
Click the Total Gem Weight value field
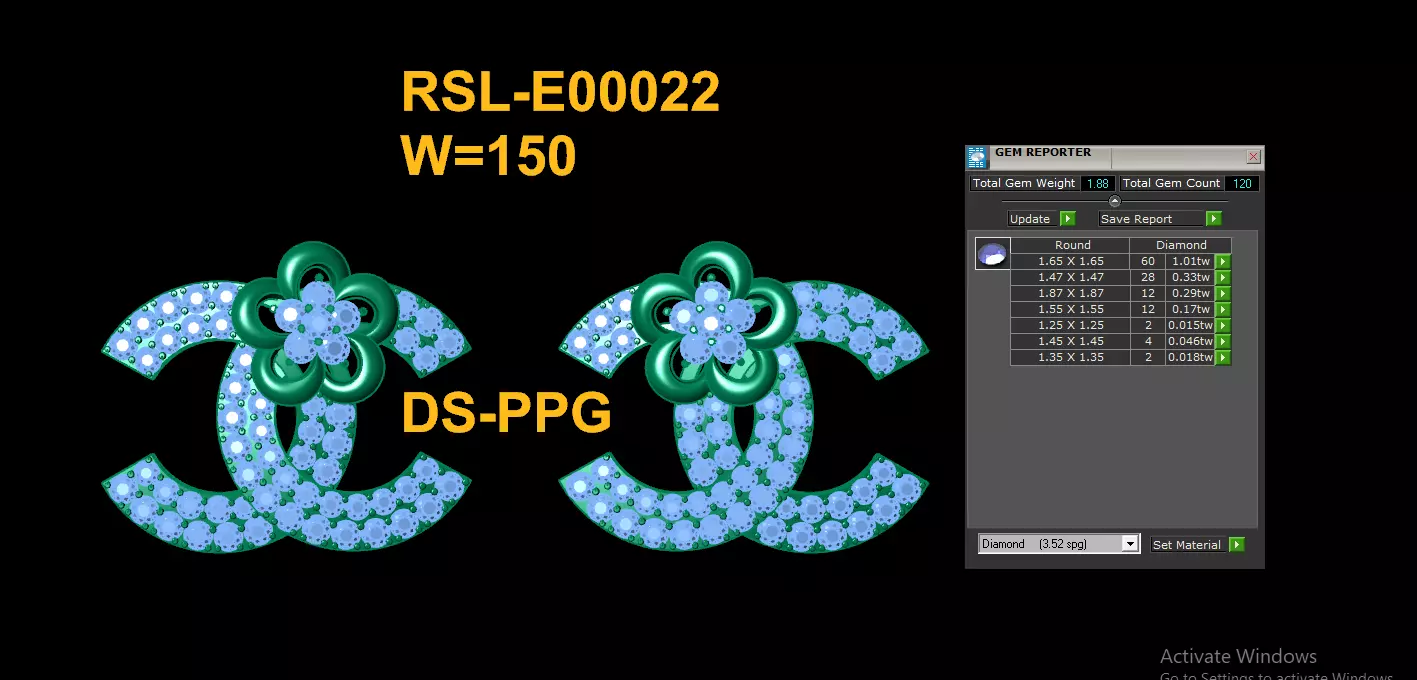point(1098,184)
